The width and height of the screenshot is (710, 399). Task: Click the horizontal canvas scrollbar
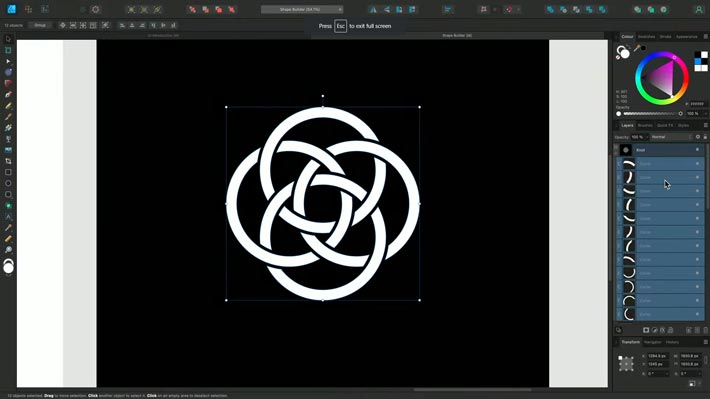click(x=472, y=389)
